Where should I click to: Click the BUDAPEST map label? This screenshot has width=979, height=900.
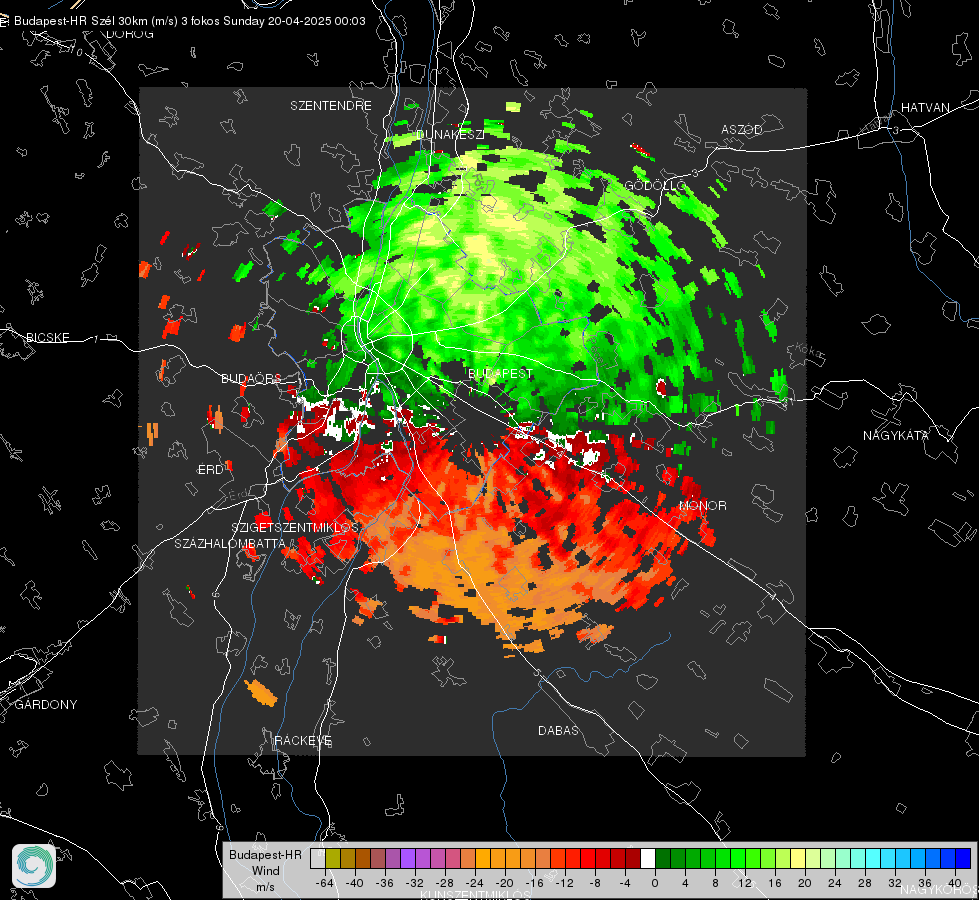pyautogui.click(x=501, y=373)
